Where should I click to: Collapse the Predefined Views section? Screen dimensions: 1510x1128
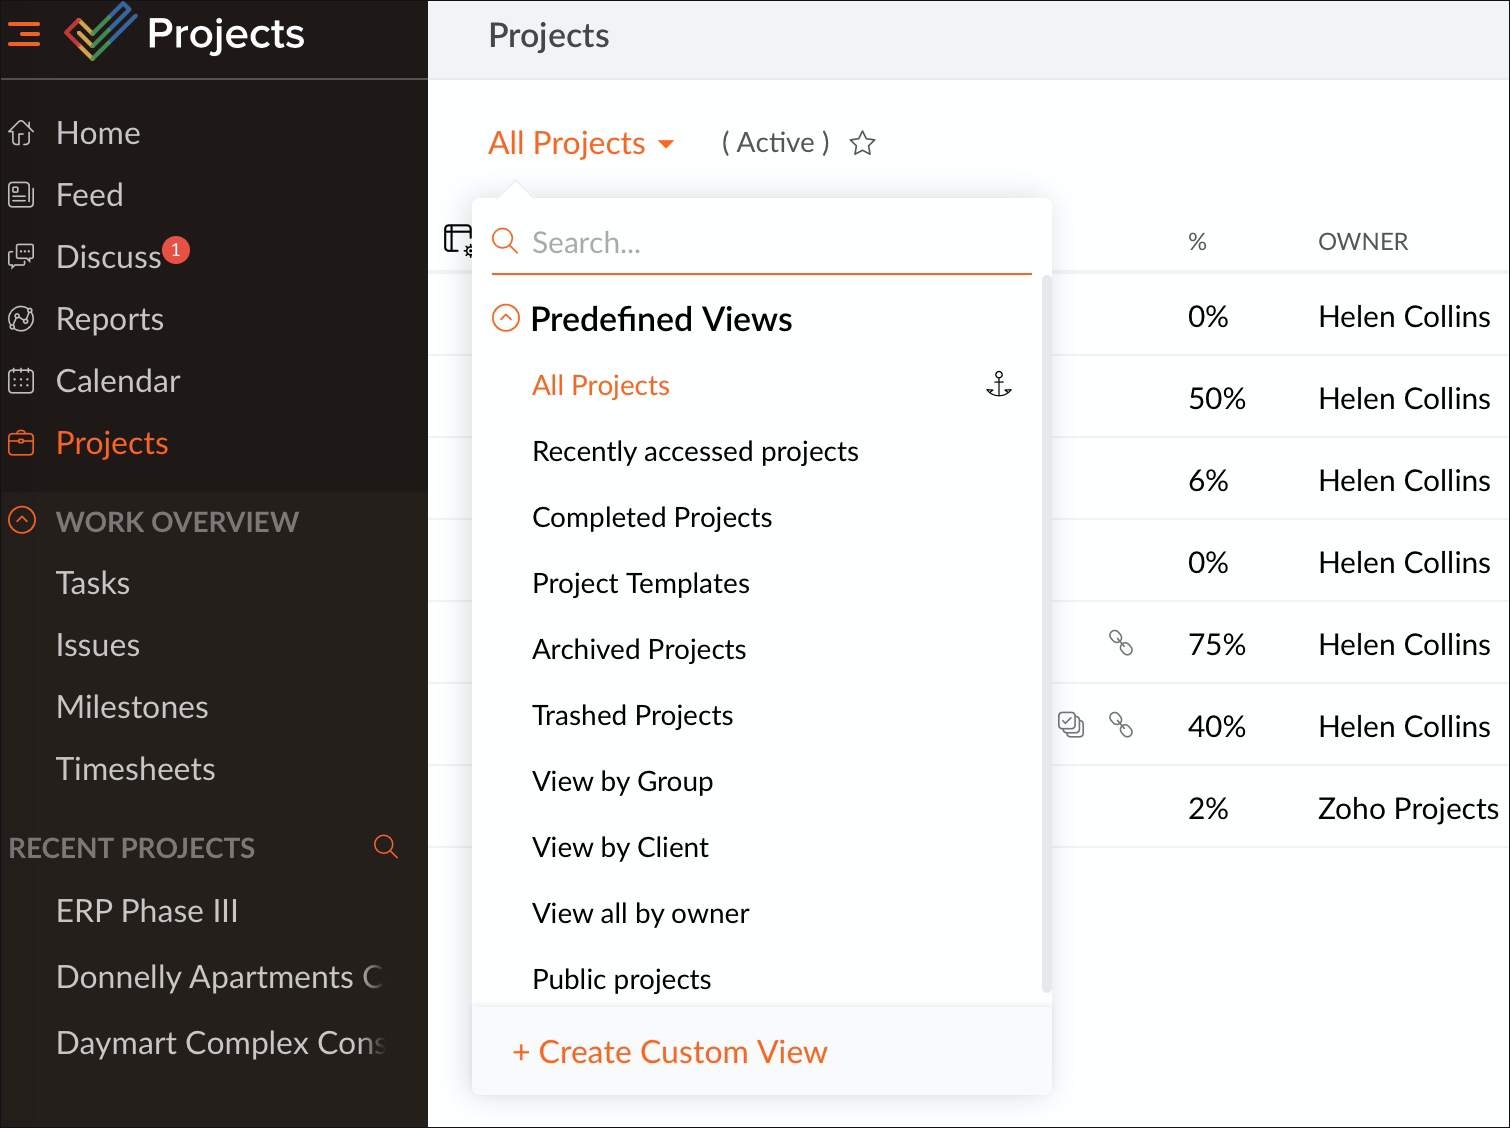coord(506,319)
